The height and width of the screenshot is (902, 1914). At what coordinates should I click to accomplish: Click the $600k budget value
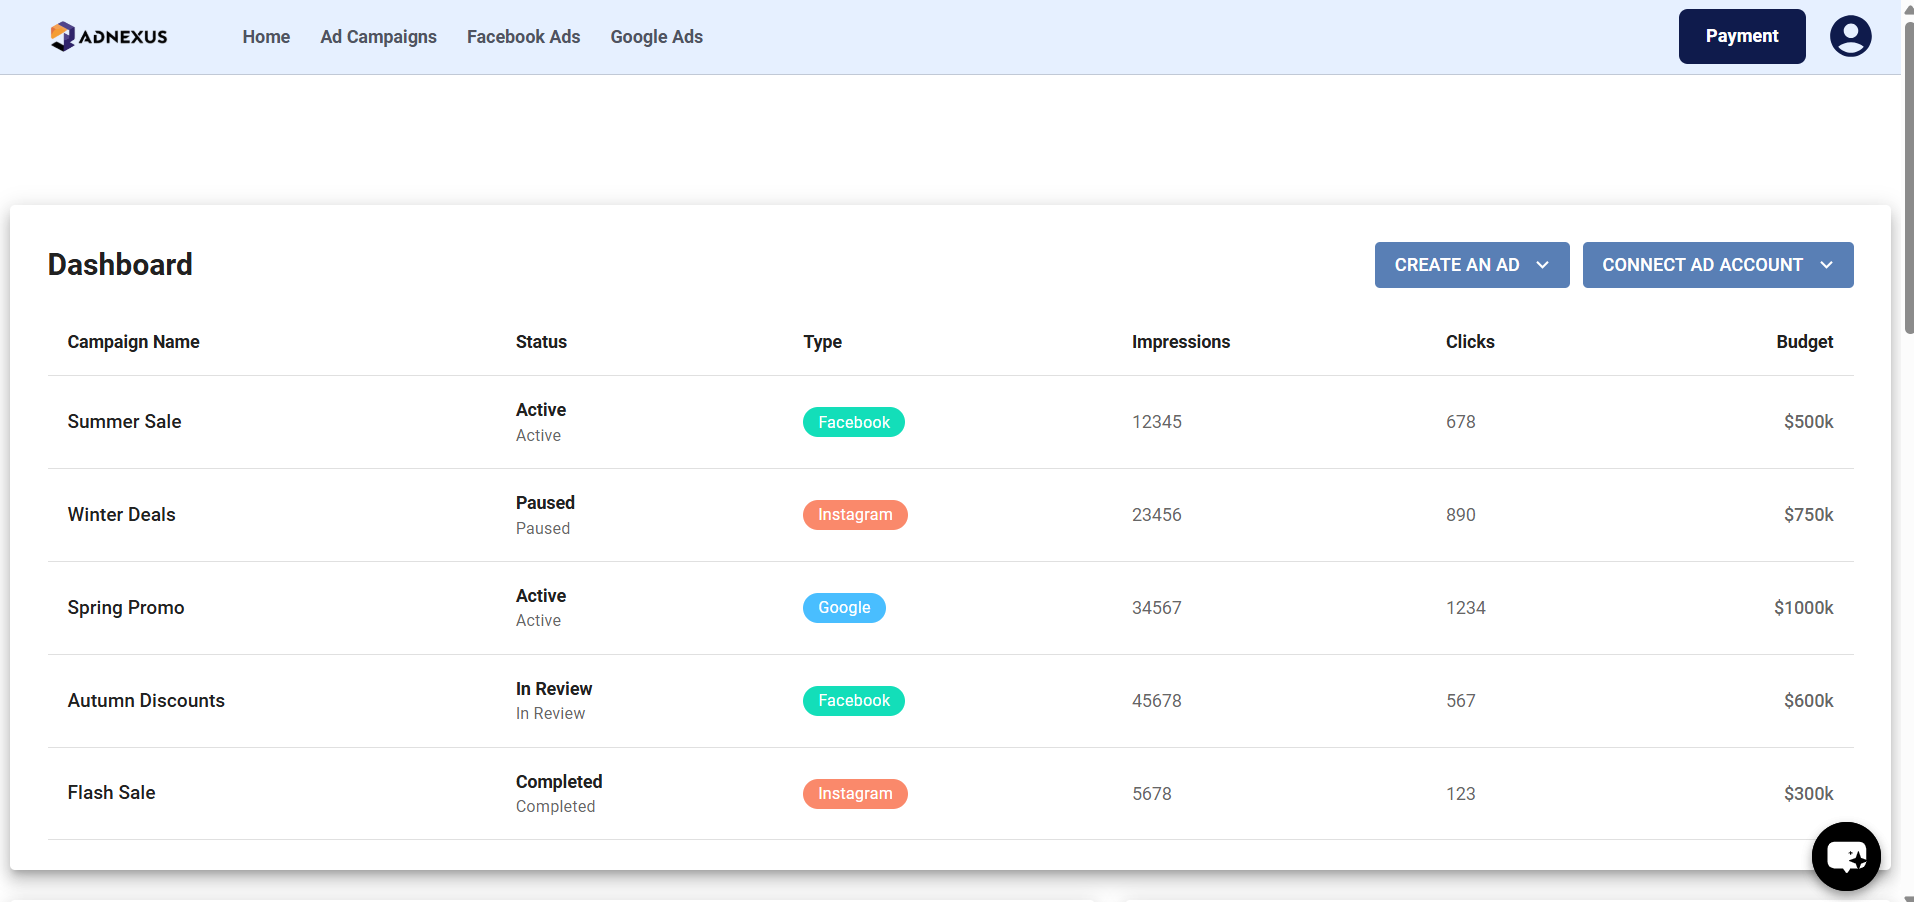click(x=1808, y=701)
